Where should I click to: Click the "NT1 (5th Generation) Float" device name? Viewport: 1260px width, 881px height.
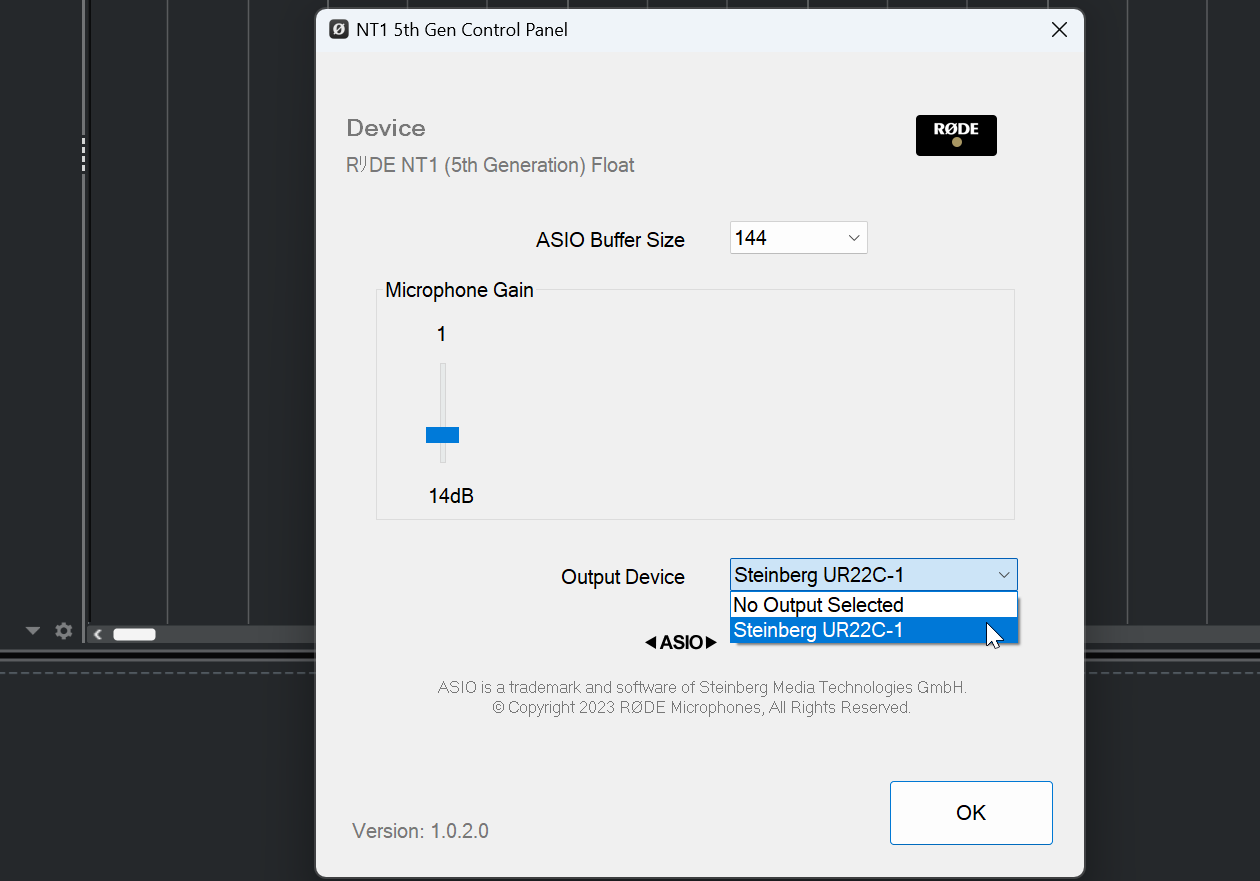coord(490,165)
